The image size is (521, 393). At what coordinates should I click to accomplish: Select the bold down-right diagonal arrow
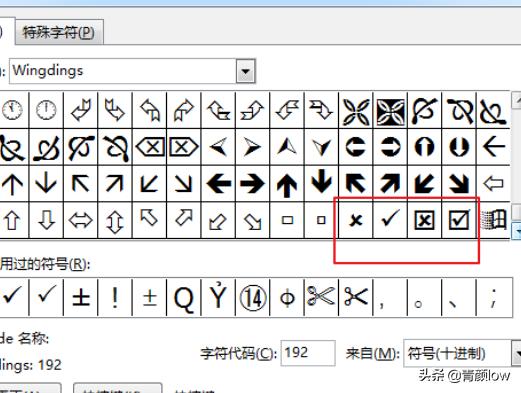click(x=459, y=183)
